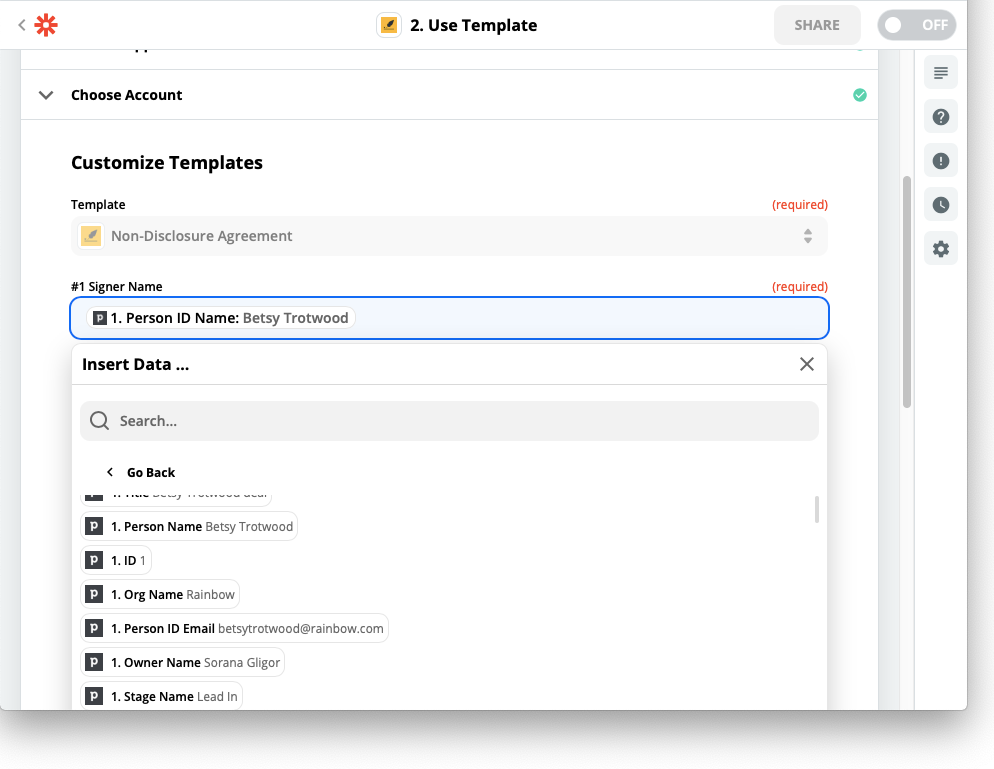Viewport: 994px width, 769px height.
Task: Insert Person ID Email data pill
Action: click(x=235, y=628)
